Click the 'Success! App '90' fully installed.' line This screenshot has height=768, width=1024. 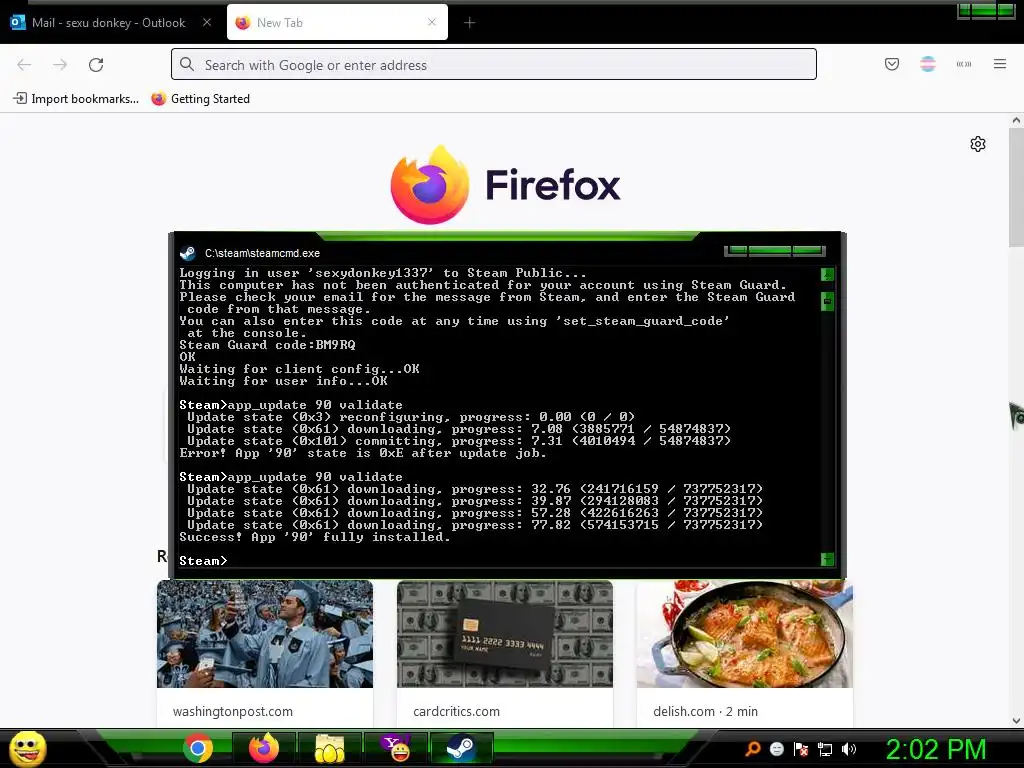point(315,537)
